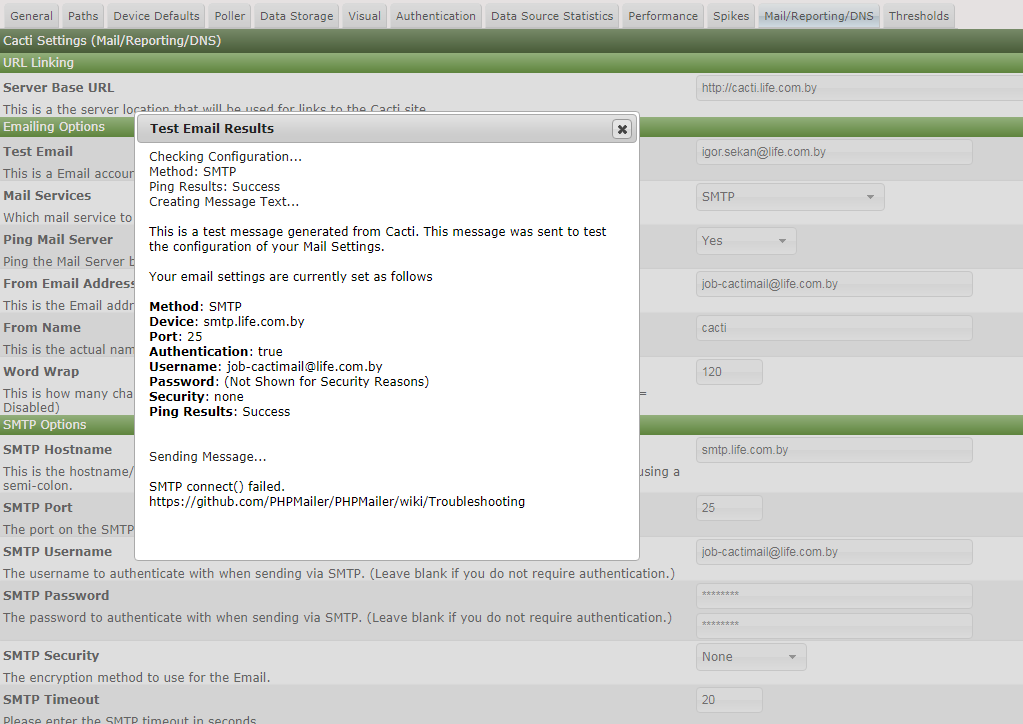Click the Server Base URL field
The height and width of the screenshot is (724, 1023).
point(859,88)
